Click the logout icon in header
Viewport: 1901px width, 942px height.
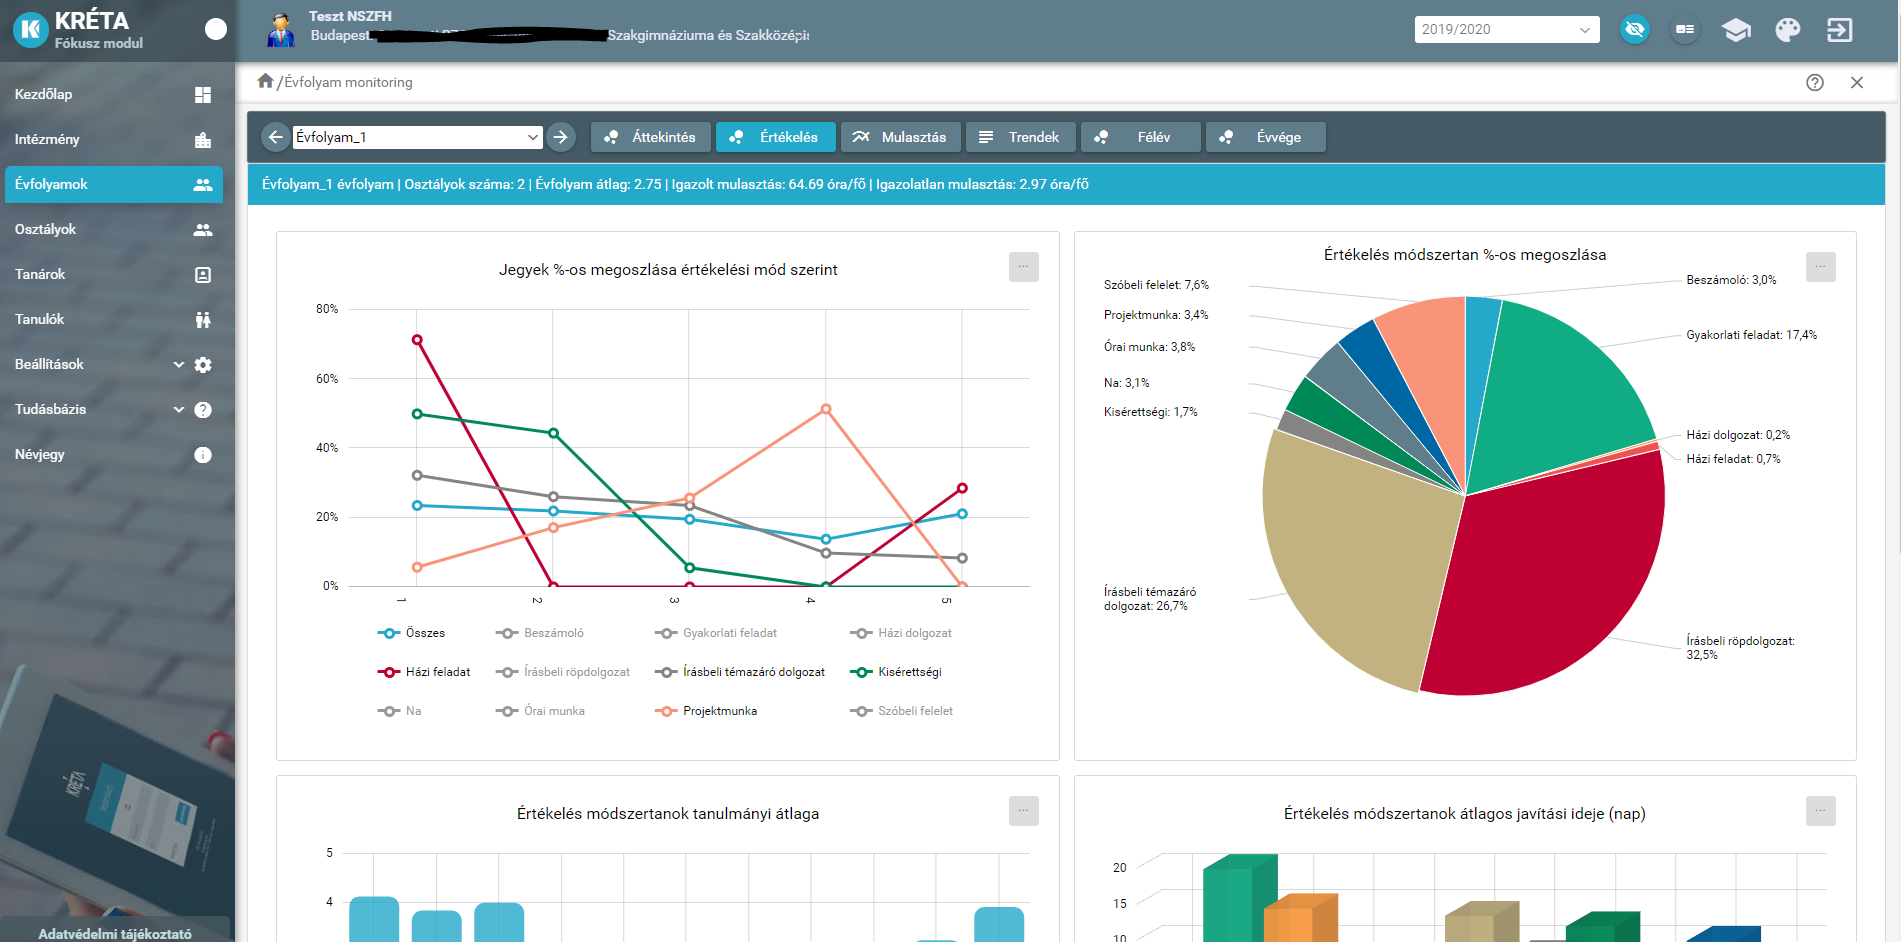(x=1839, y=30)
